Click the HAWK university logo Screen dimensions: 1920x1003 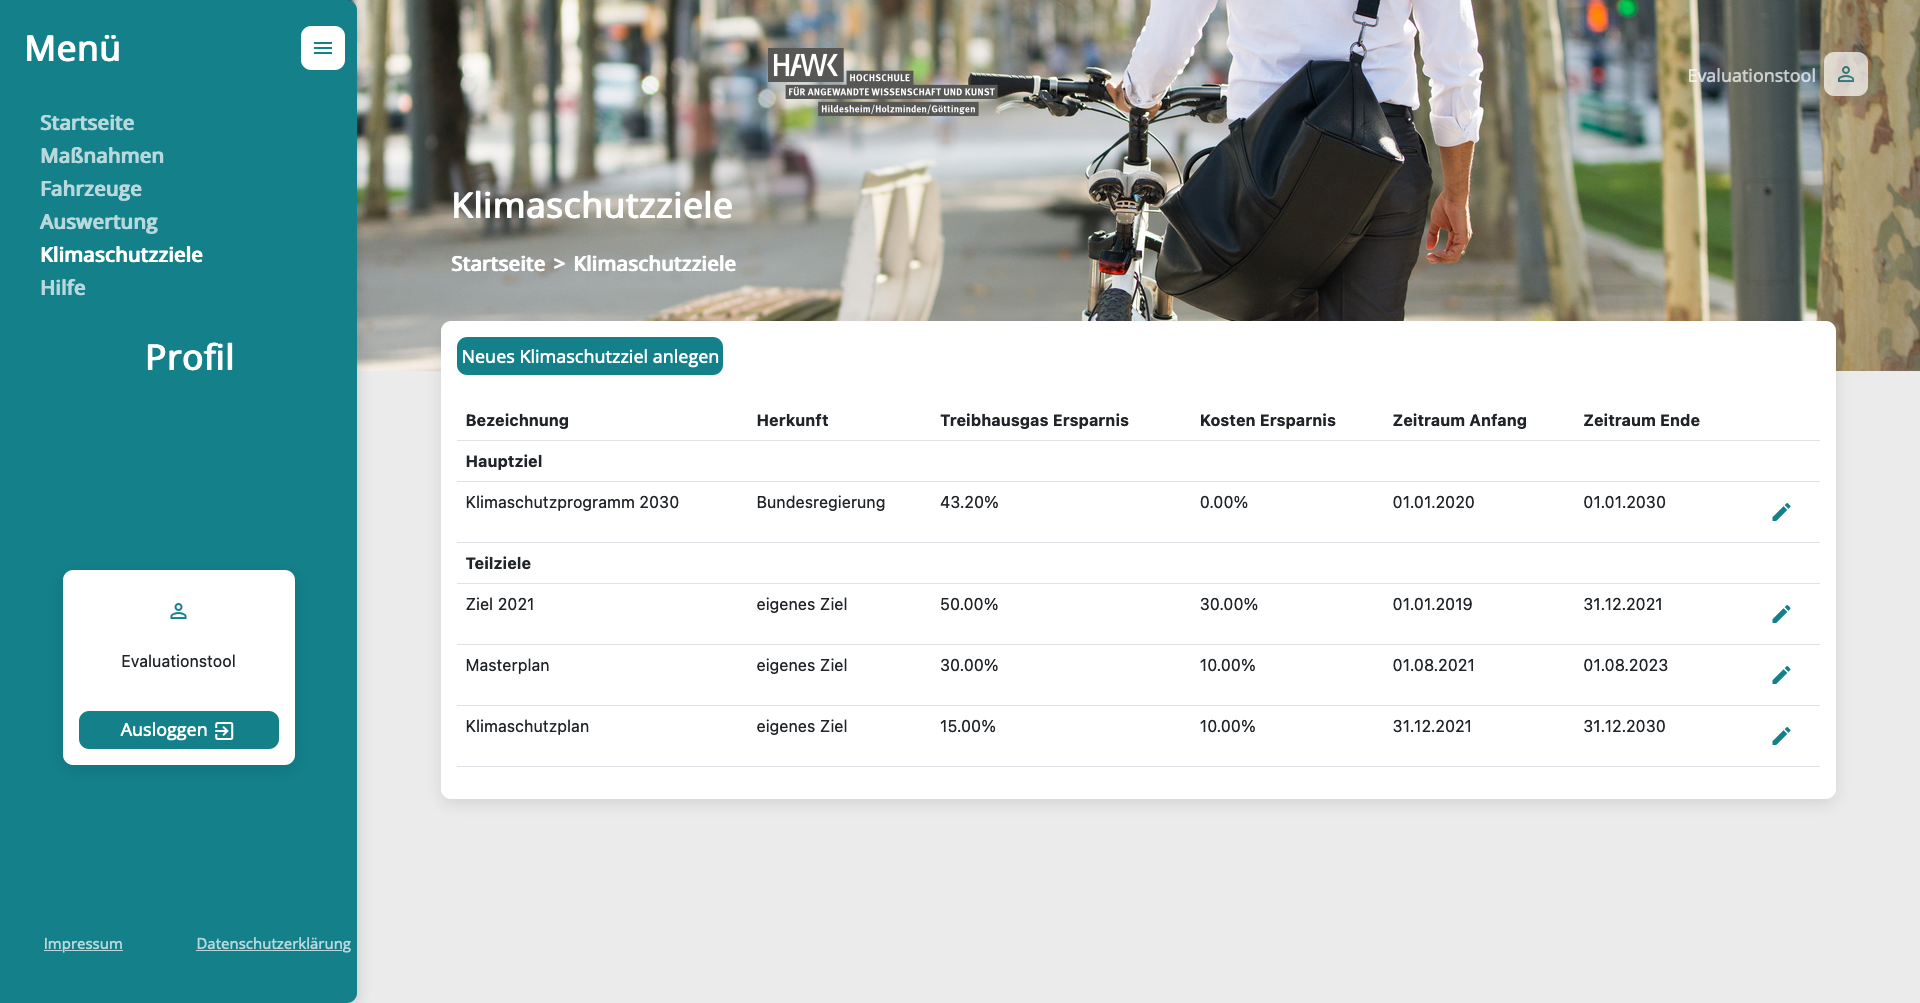click(882, 82)
